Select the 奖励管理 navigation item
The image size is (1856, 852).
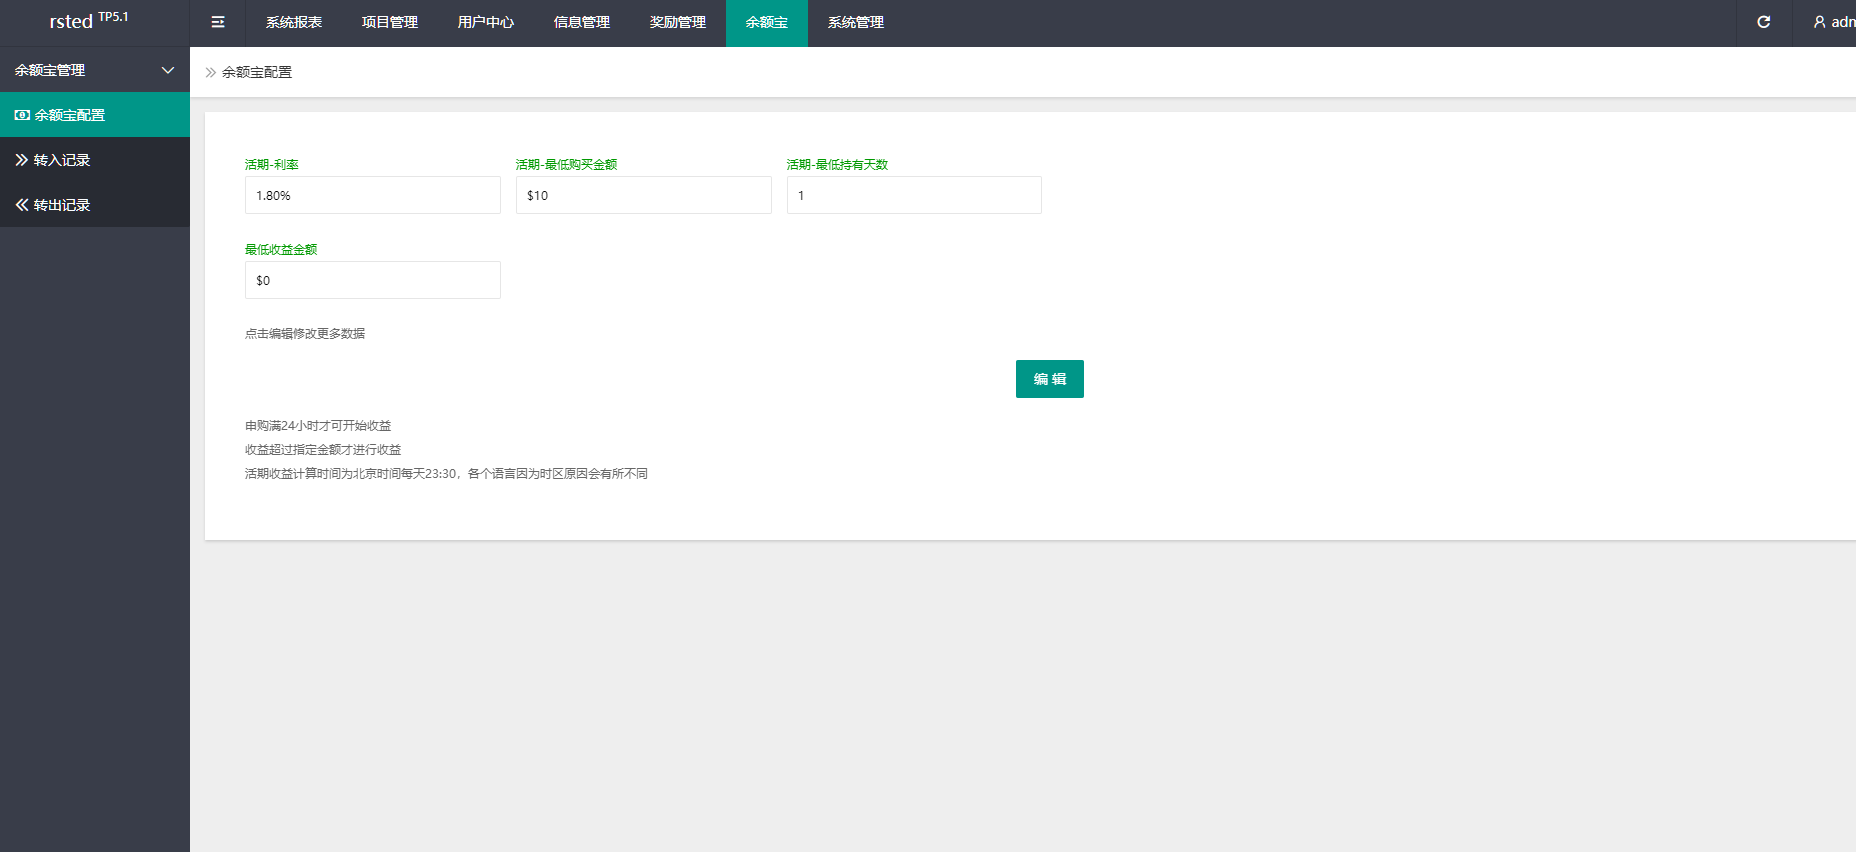click(678, 22)
